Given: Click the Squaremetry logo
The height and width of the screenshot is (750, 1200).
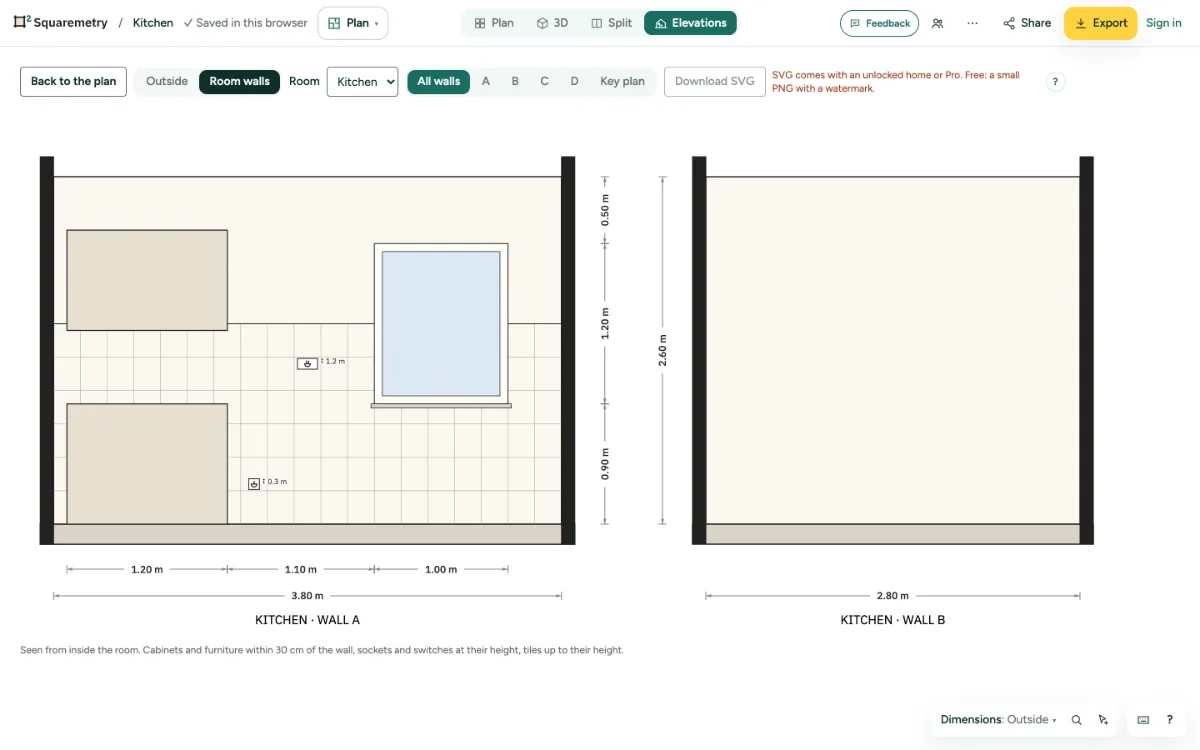Looking at the screenshot, I should pyautogui.click(x=60, y=22).
